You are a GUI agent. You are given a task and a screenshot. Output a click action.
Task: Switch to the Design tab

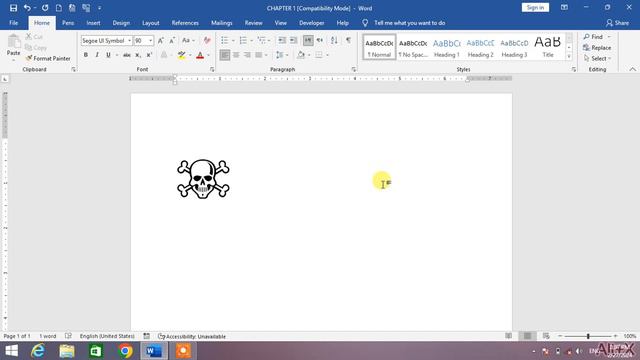coord(121,23)
